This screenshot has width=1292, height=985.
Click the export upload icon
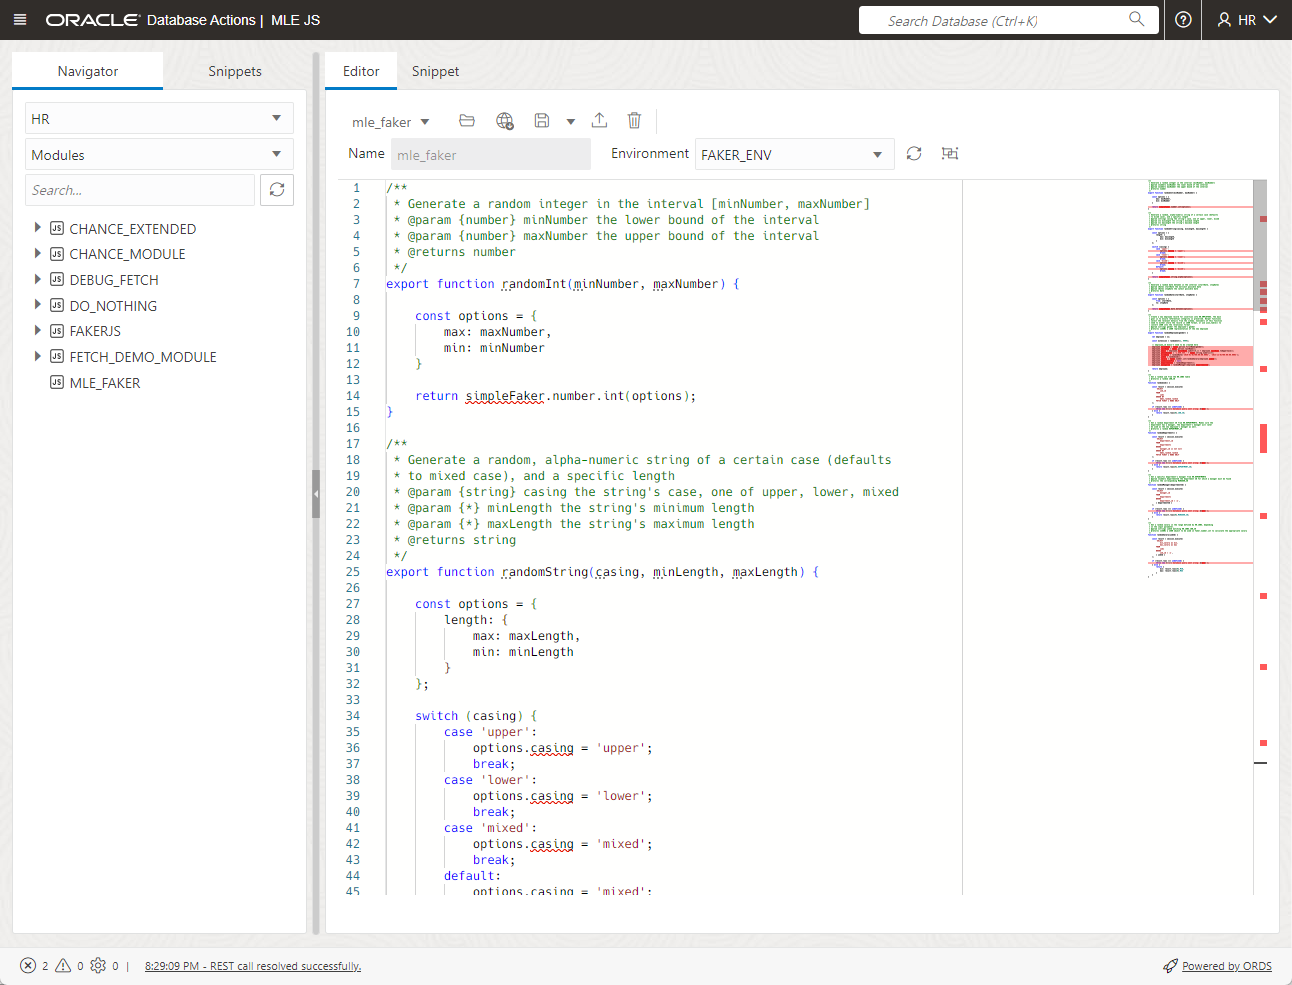tap(599, 120)
